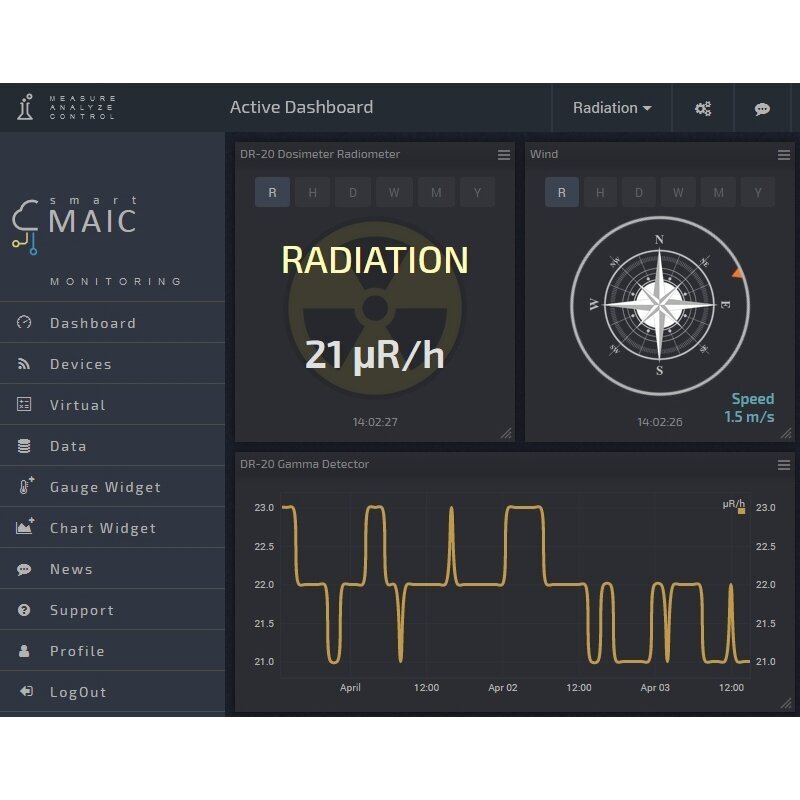Select M period in Wind widget
800x800 pixels.
tap(718, 192)
